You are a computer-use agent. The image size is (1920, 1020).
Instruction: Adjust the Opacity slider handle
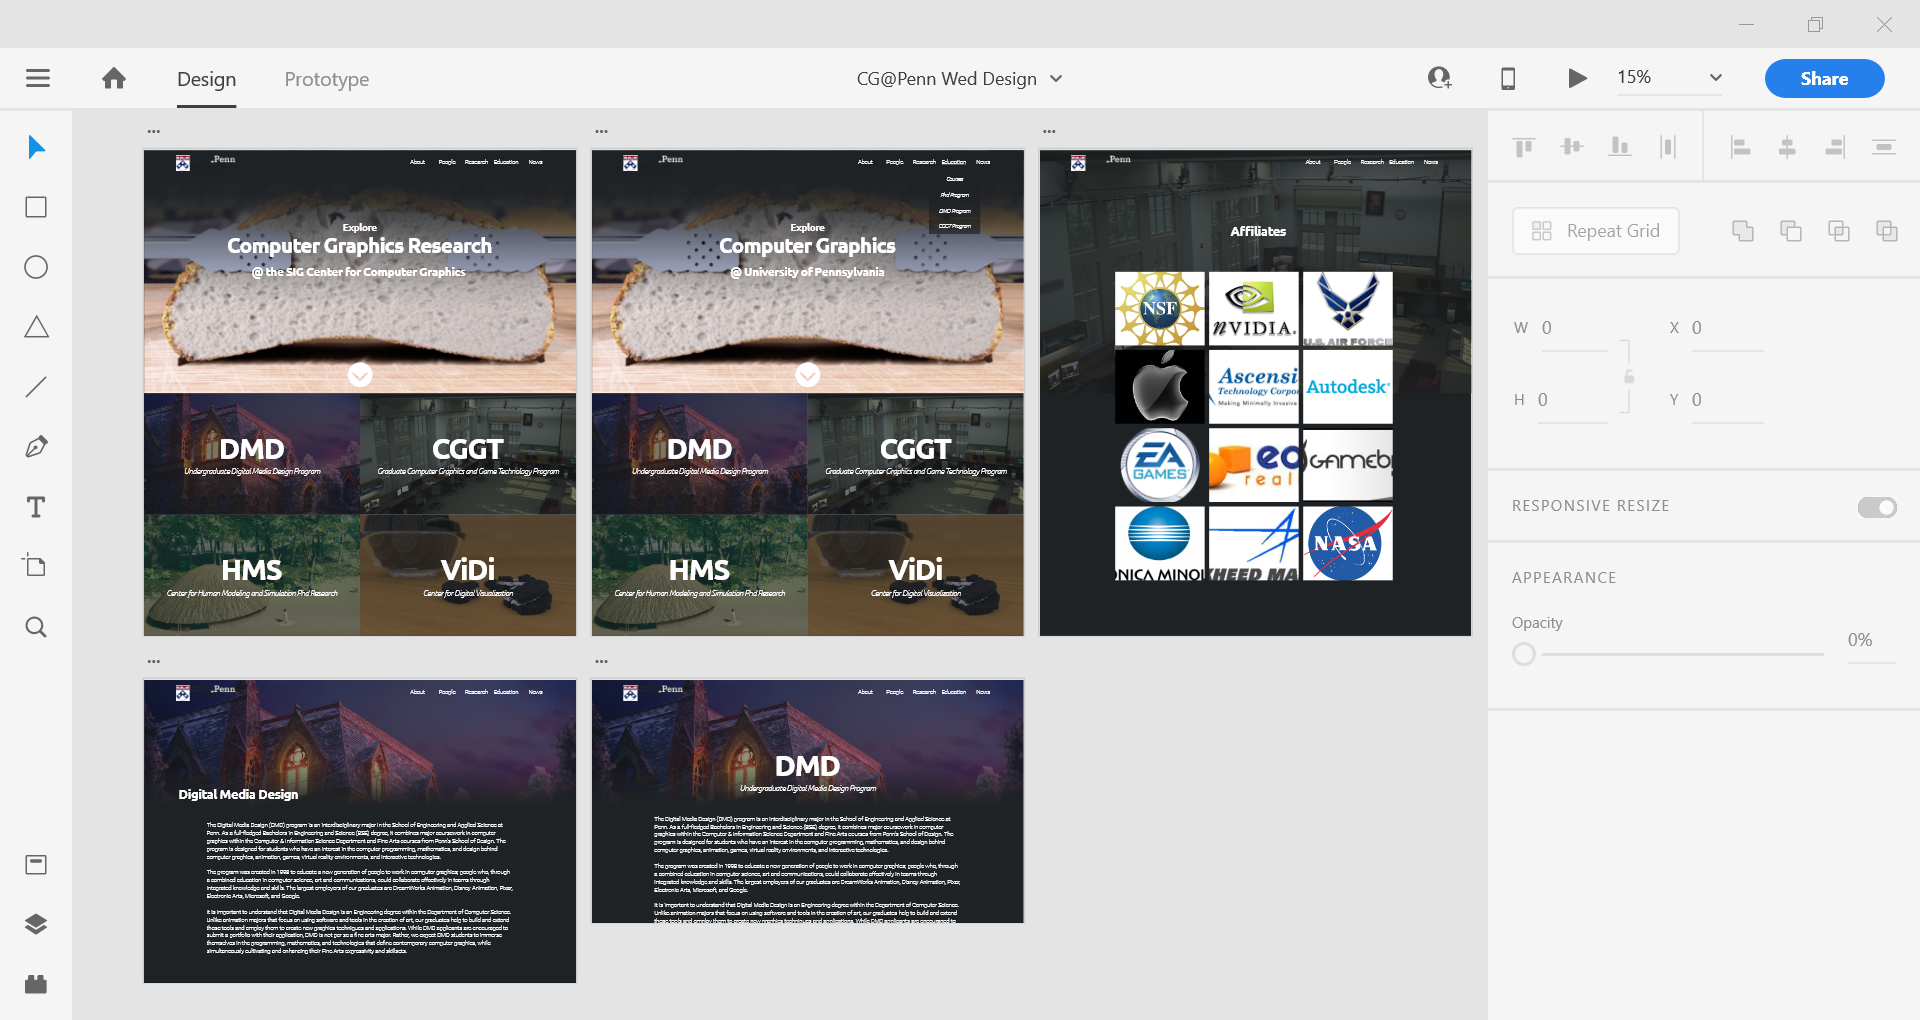1524,654
